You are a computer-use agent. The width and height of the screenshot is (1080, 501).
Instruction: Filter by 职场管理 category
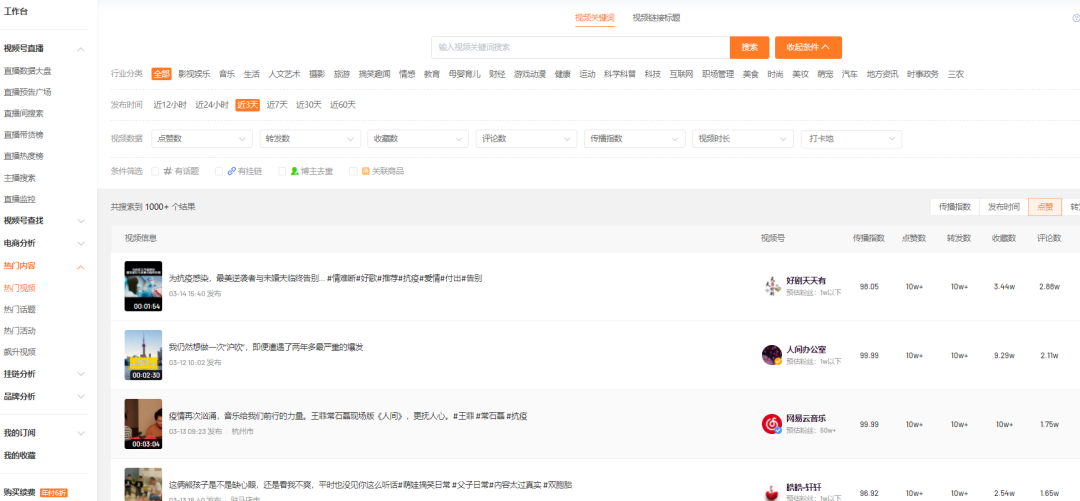[x=718, y=74]
